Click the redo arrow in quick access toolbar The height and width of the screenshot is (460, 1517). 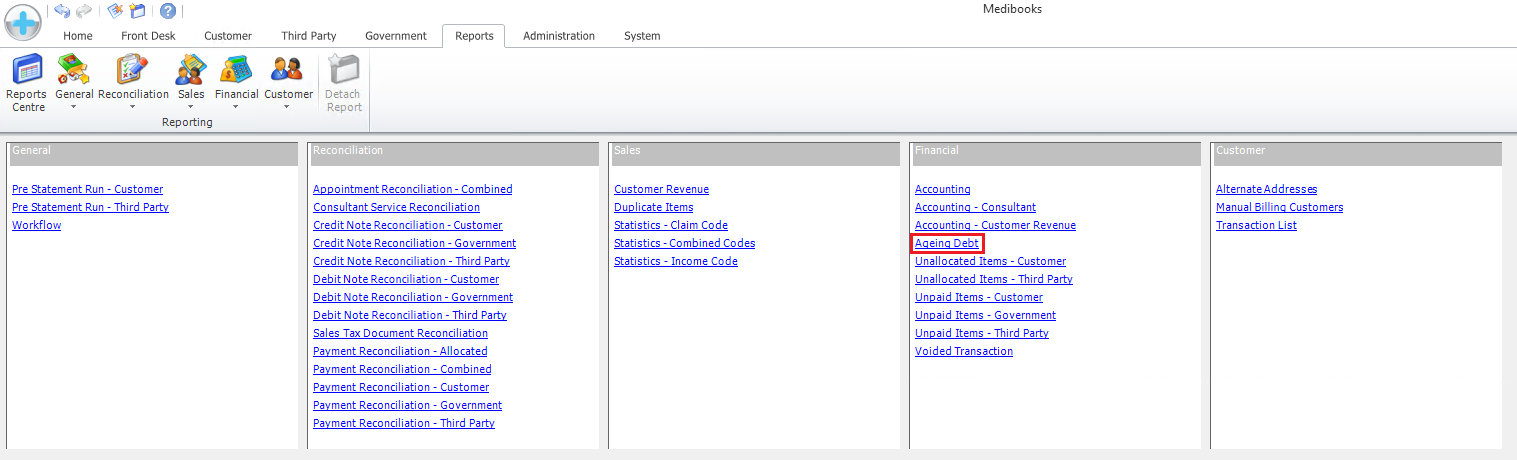(84, 11)
